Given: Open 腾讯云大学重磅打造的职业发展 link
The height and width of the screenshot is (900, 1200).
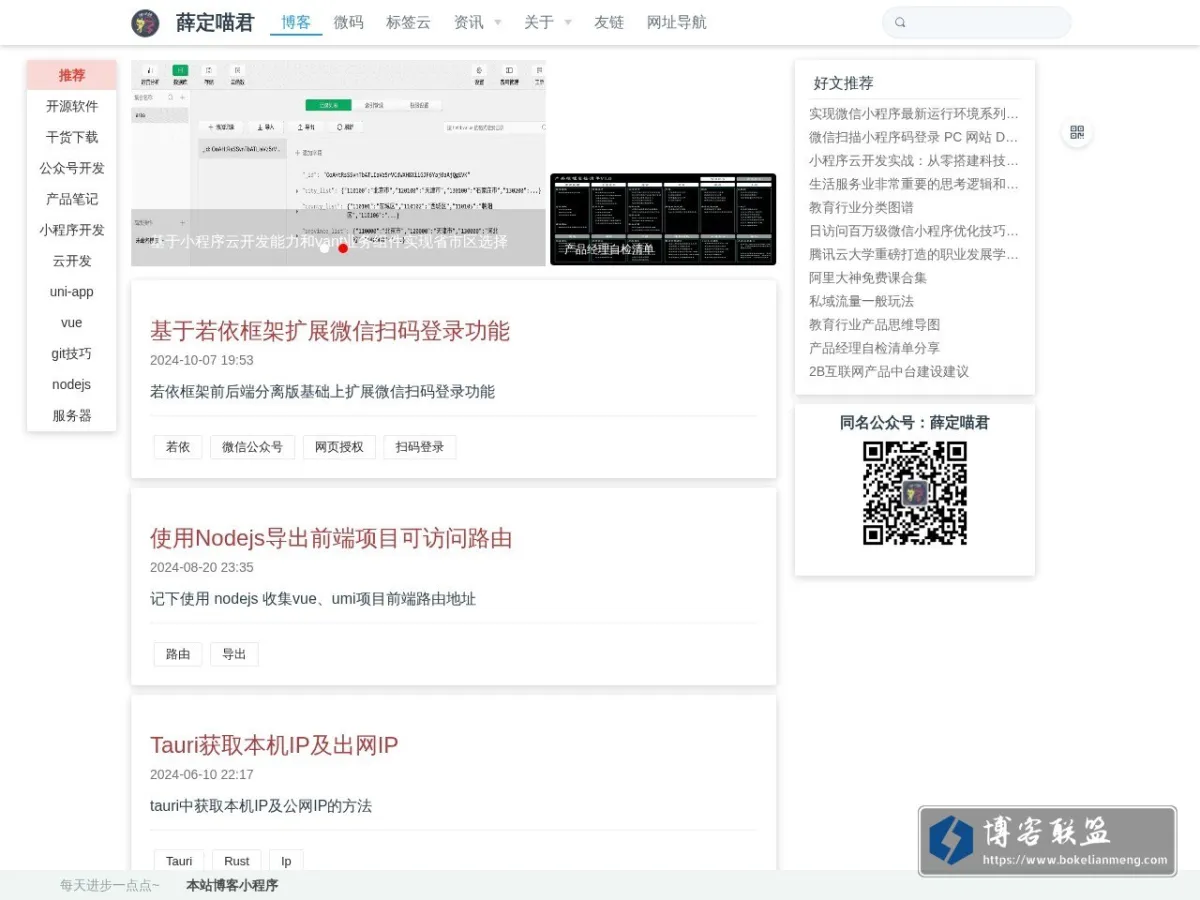Looking at the screenshot, I should tap(914, 254).
